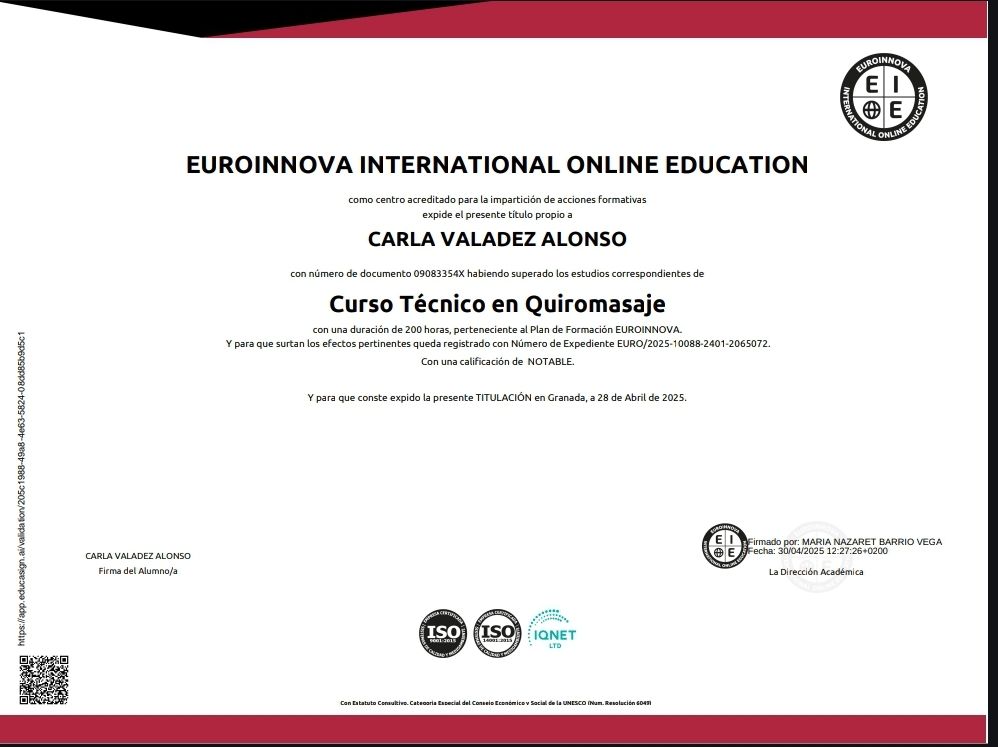Click the document number 09083354X line
Image resolution: width=998 pixels, height=747 pixels.
click(x=497, y=273)
